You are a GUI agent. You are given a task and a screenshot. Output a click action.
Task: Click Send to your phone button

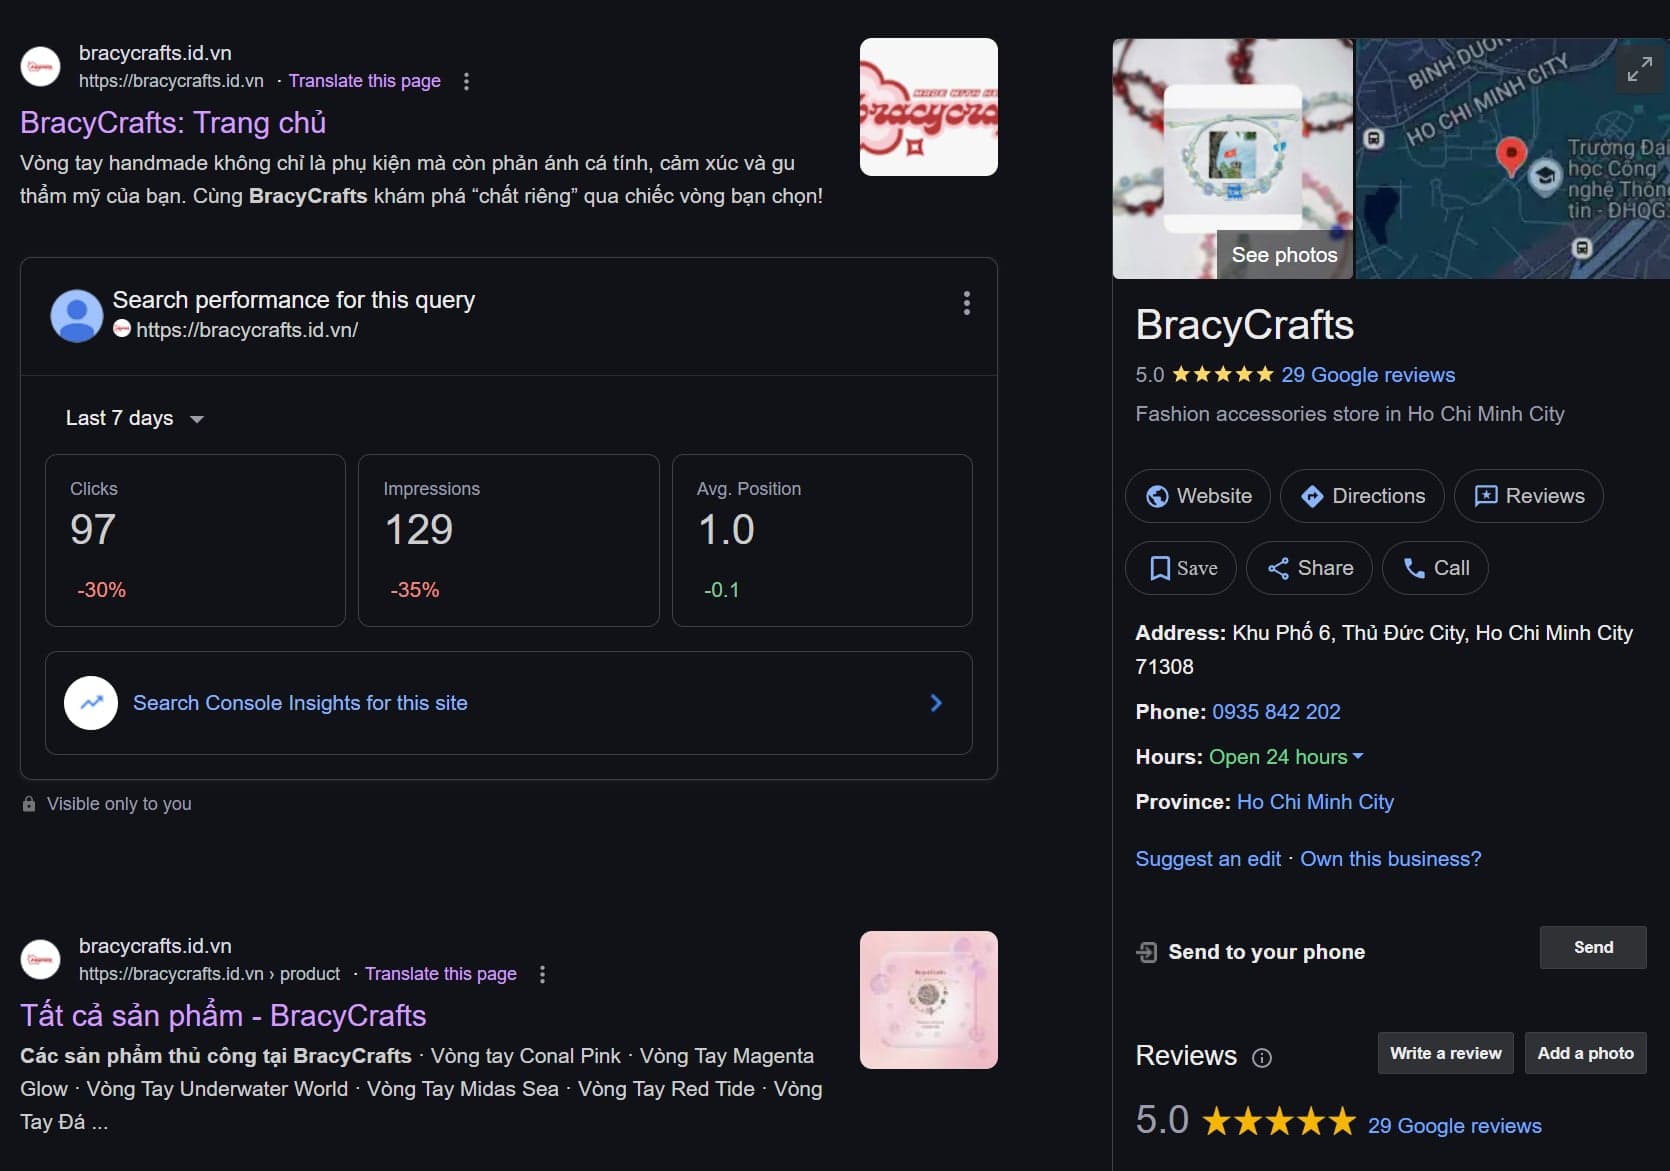(1592, 947)
